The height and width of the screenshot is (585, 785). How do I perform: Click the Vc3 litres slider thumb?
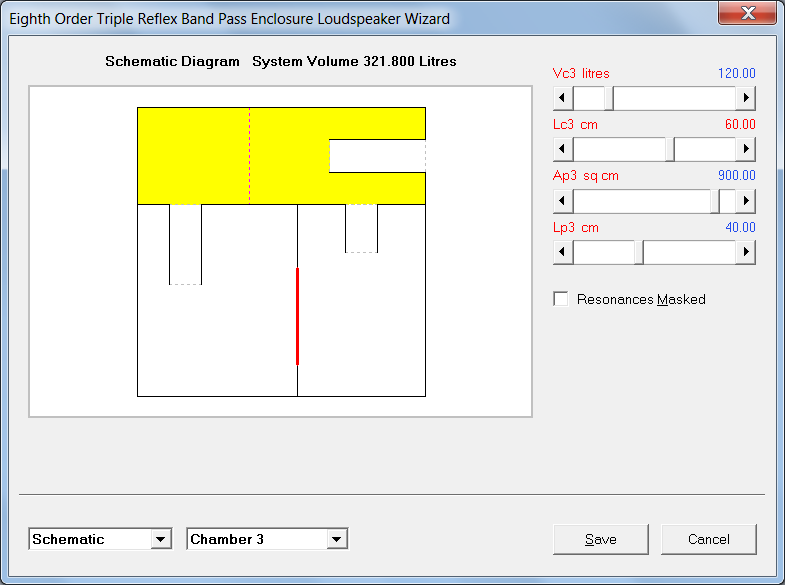tap(609, 98)
